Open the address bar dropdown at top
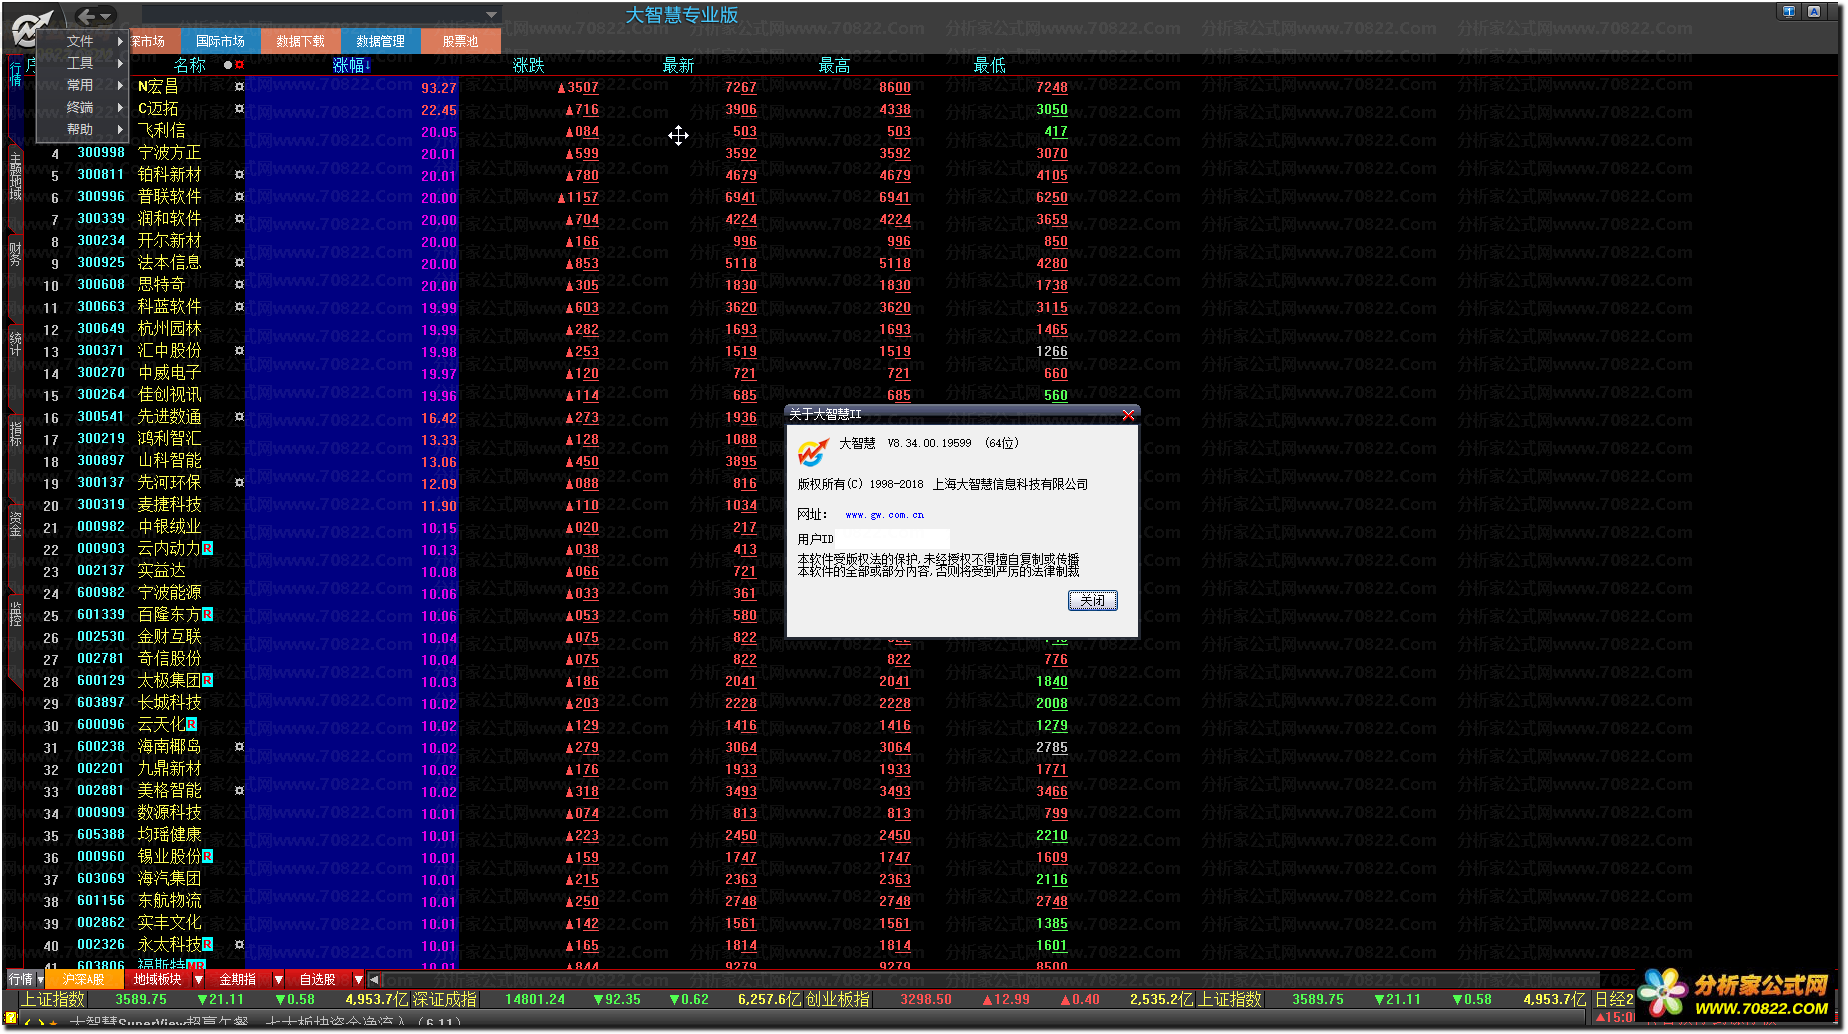This screenshot has width=1848, height=1034. pos(491,15)
